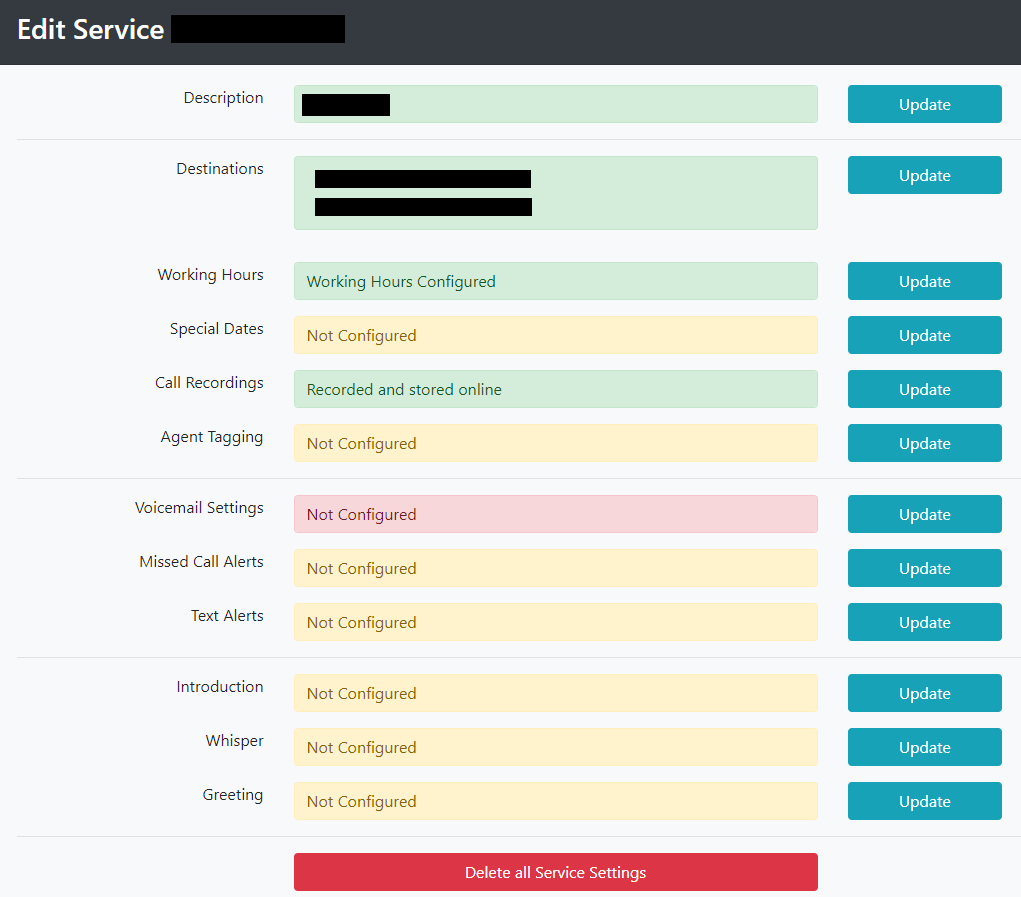Update Special Dates configuration
Image resolution: width=1021 pixels, height=897 pixels.
[x=924, y=335]
